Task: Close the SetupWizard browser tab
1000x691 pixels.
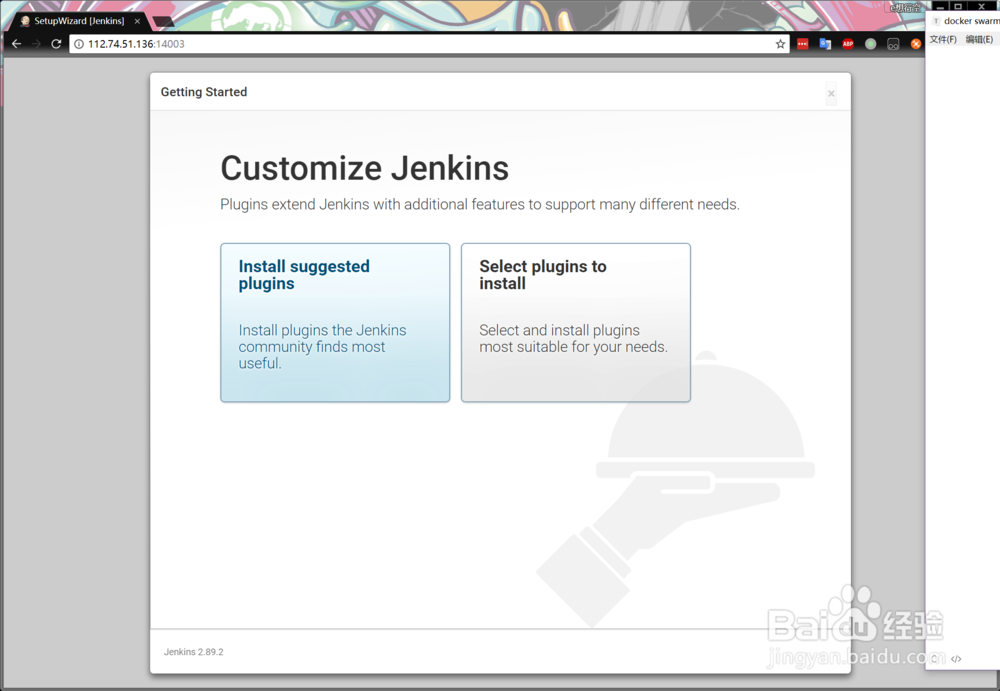Action: (x=137, y=19)
